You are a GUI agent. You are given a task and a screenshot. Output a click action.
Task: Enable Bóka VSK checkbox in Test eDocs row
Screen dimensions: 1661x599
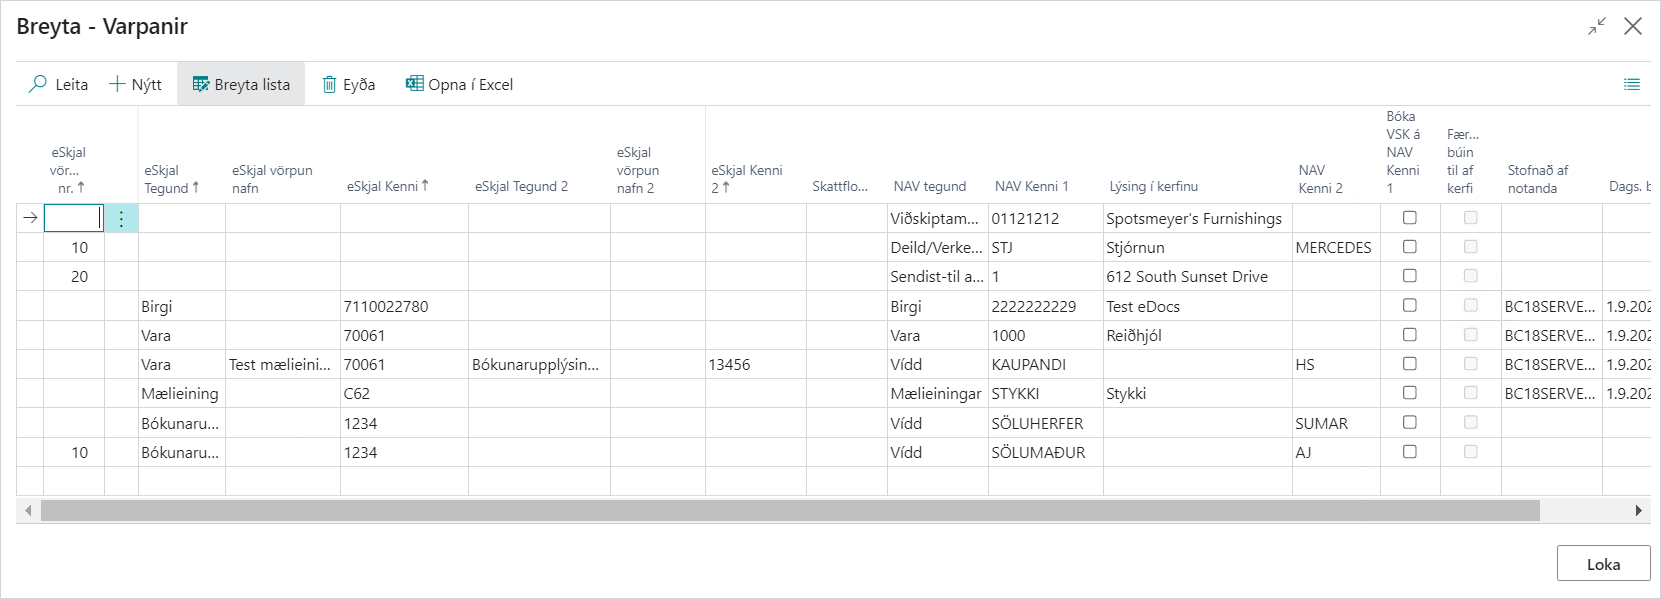(1409, 306)
